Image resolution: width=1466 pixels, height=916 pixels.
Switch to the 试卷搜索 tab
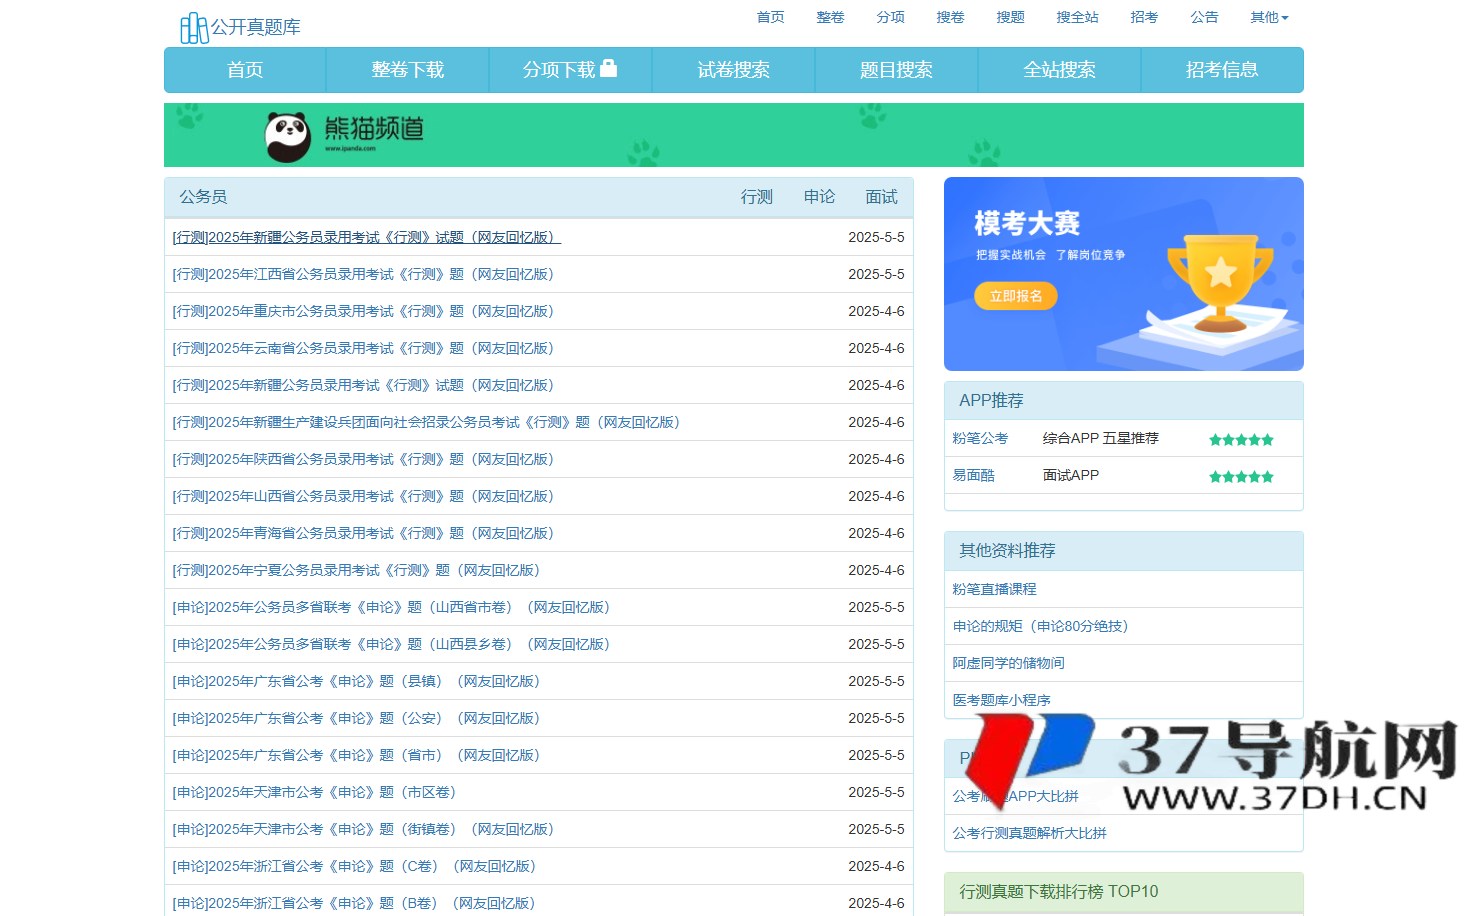coord(733,70)
